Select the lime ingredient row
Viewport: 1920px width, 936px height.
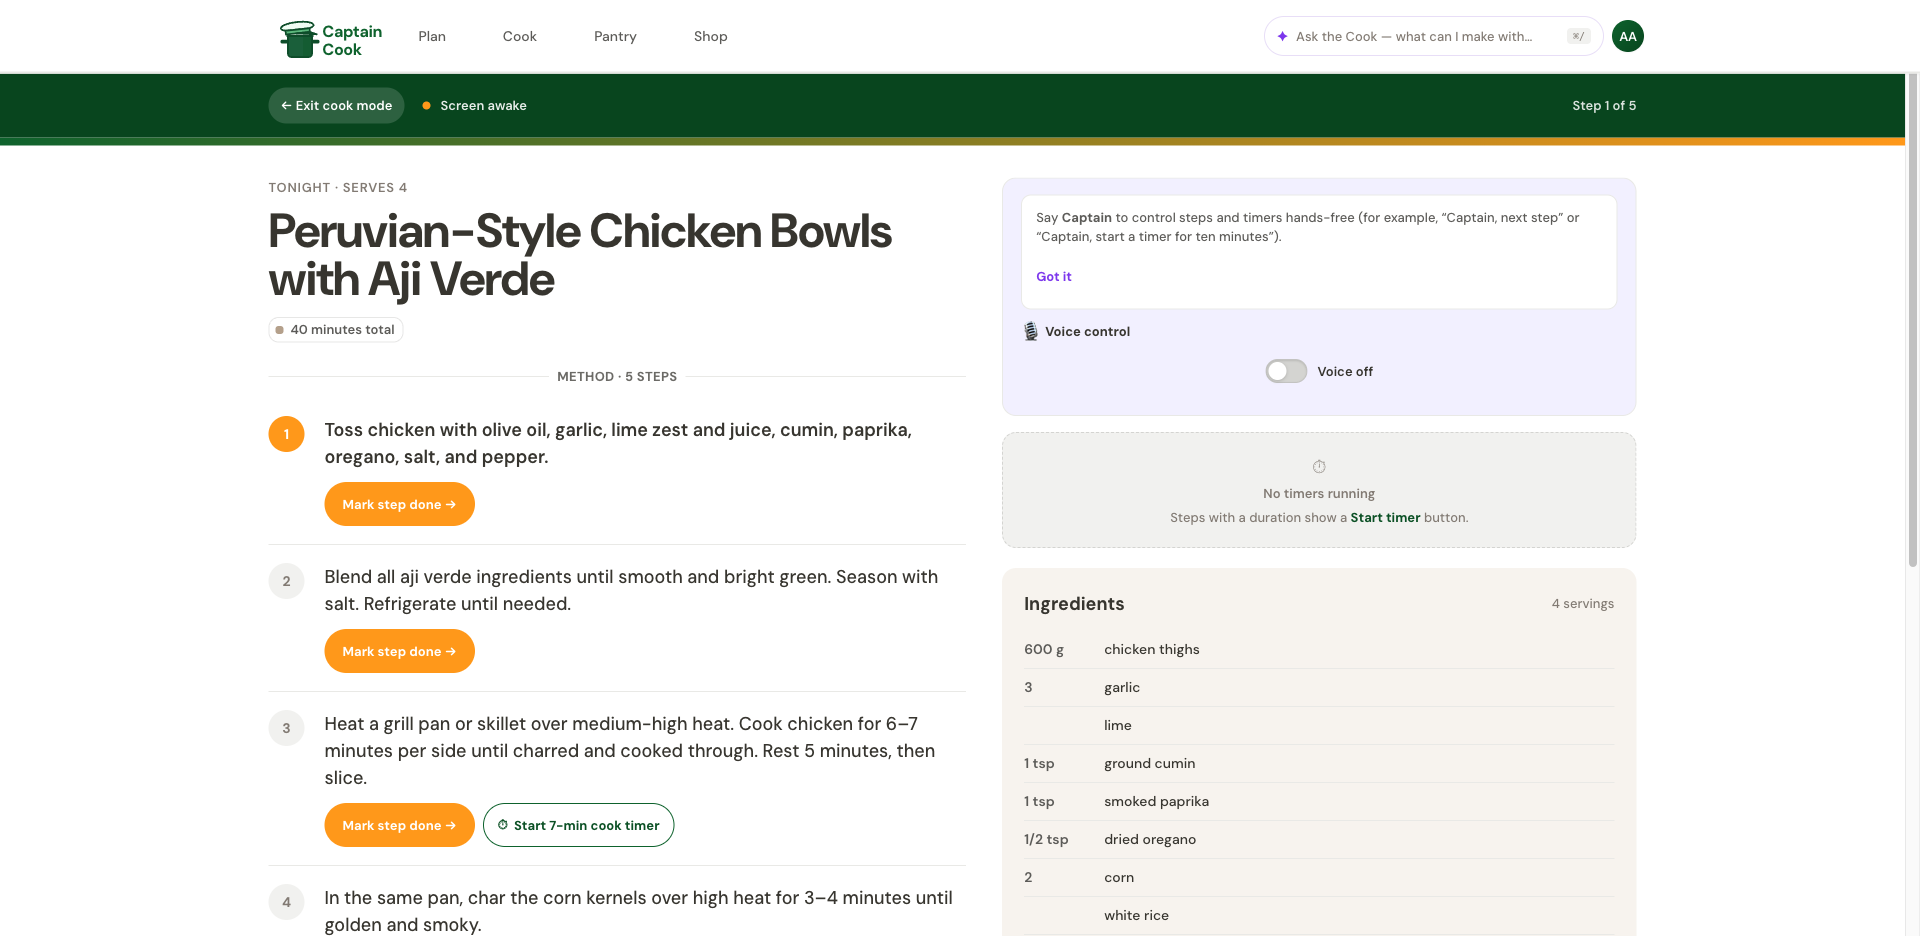(x=1319, y=726)
